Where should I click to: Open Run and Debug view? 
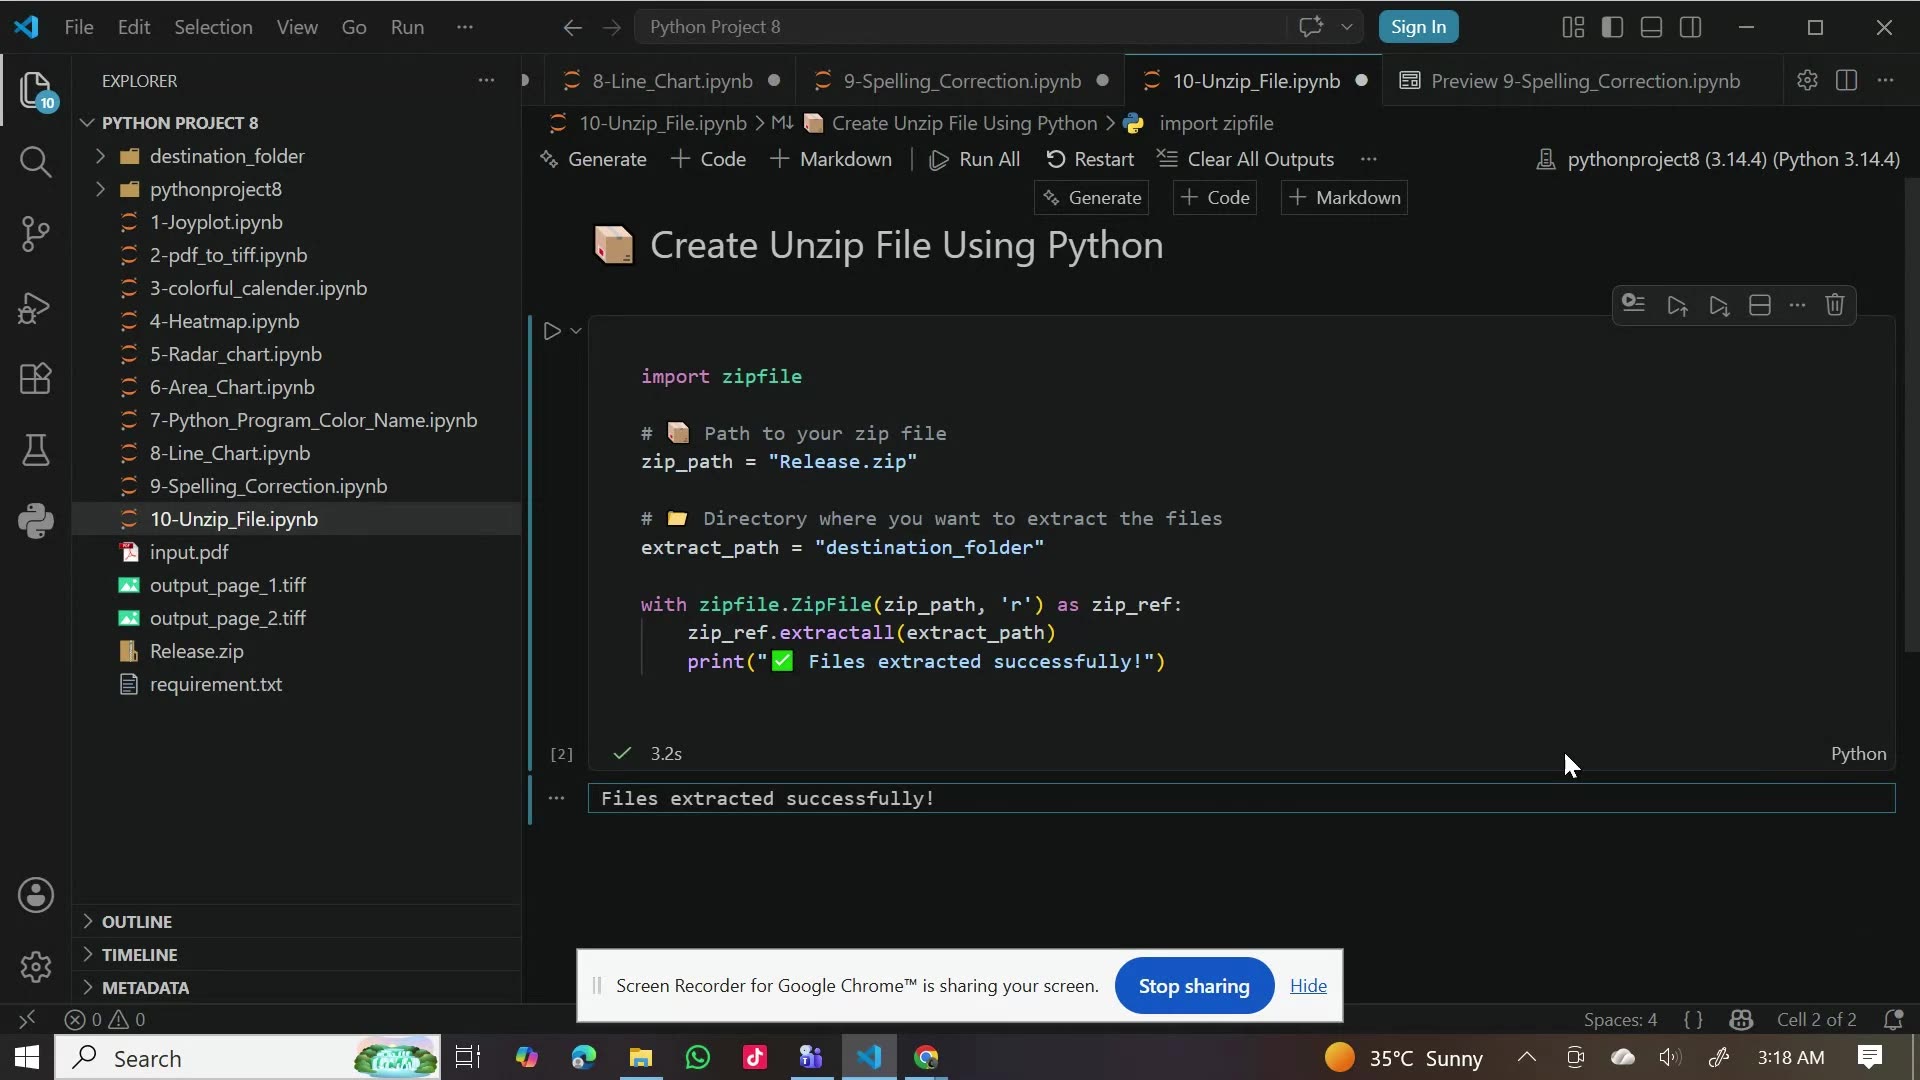(36, 307)
